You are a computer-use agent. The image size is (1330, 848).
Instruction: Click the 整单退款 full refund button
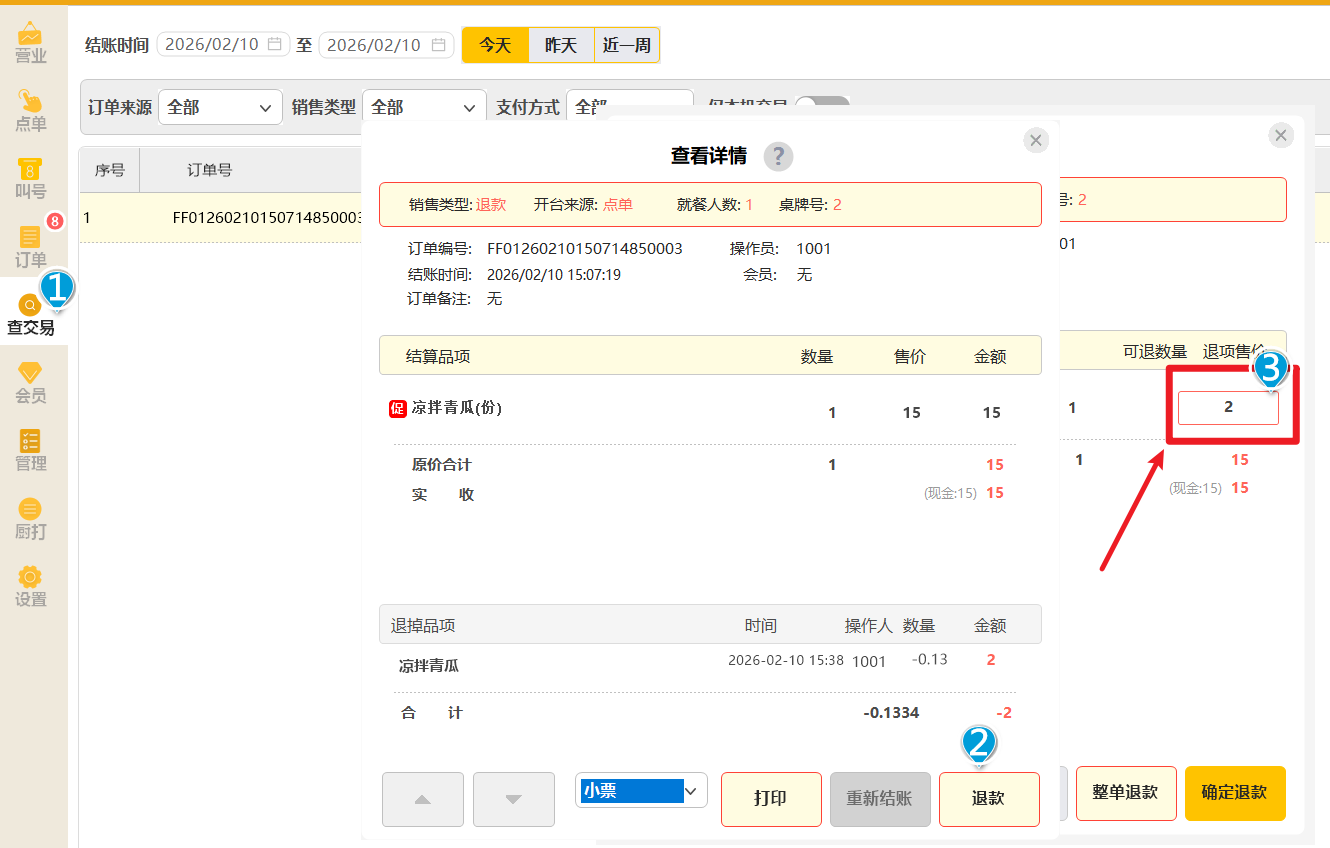[1126, 793]
